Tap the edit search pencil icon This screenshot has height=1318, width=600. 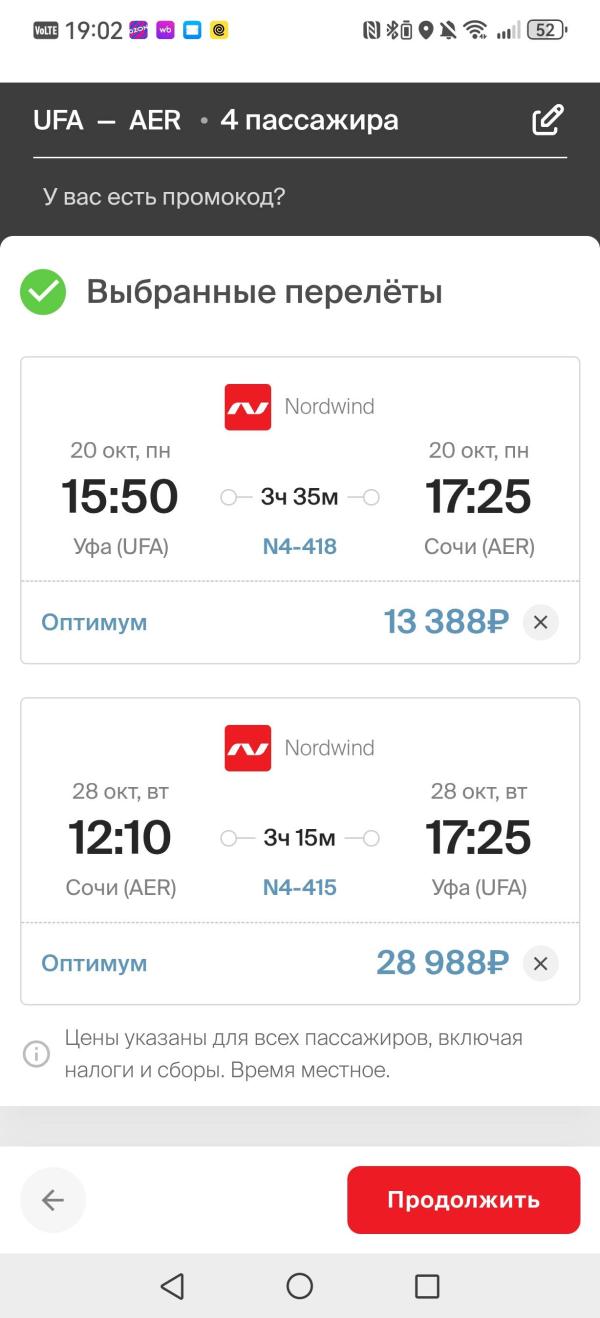(x=548, y=120)
